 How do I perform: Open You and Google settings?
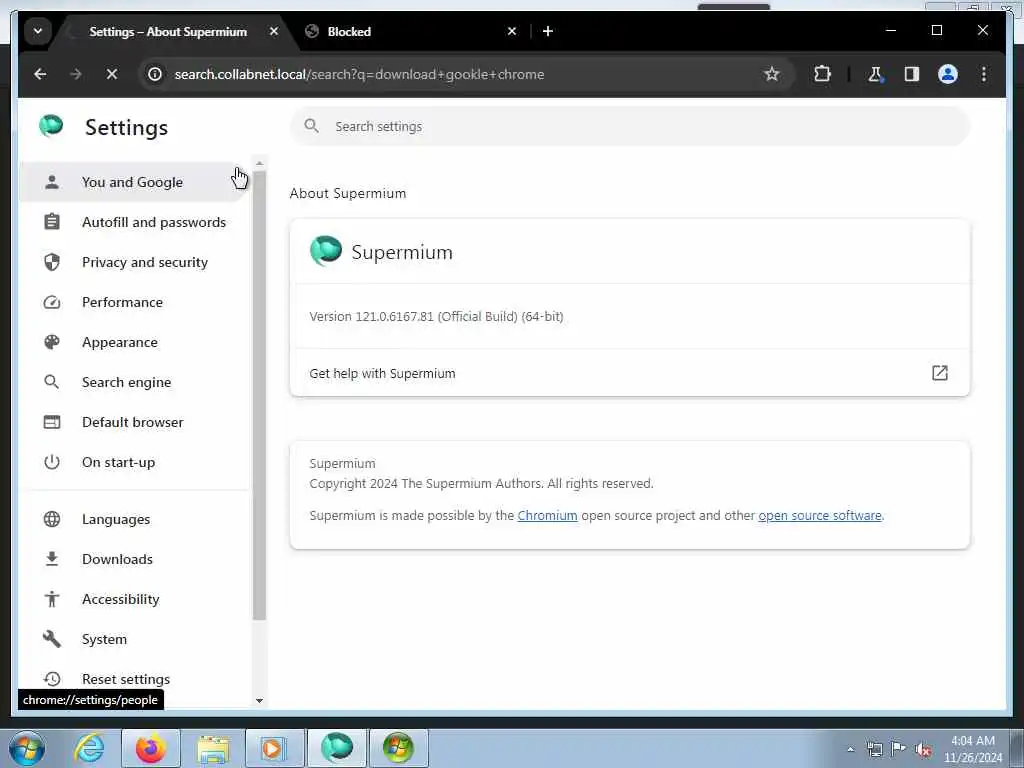point(136,182)
